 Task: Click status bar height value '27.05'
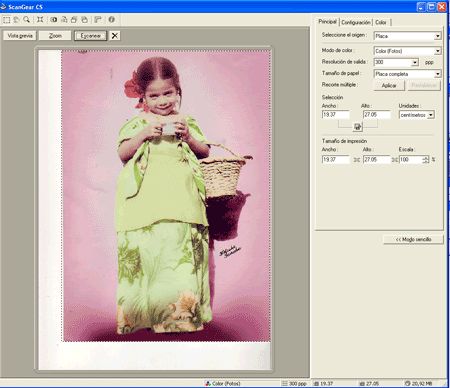point(372,383)
